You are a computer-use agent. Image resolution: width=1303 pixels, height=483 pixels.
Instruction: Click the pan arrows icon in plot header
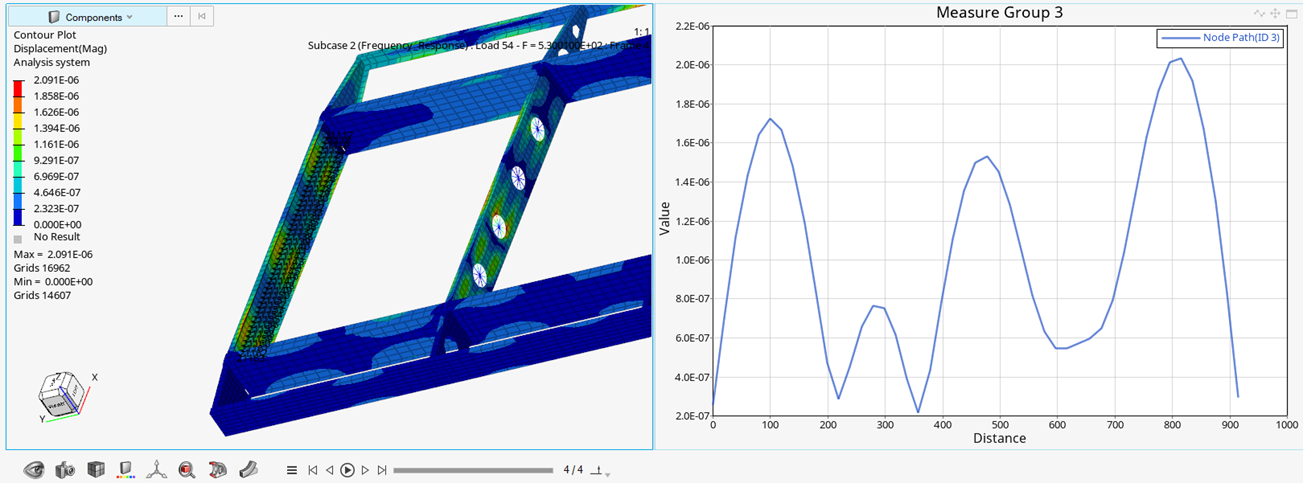click(x=1275, y=13)
